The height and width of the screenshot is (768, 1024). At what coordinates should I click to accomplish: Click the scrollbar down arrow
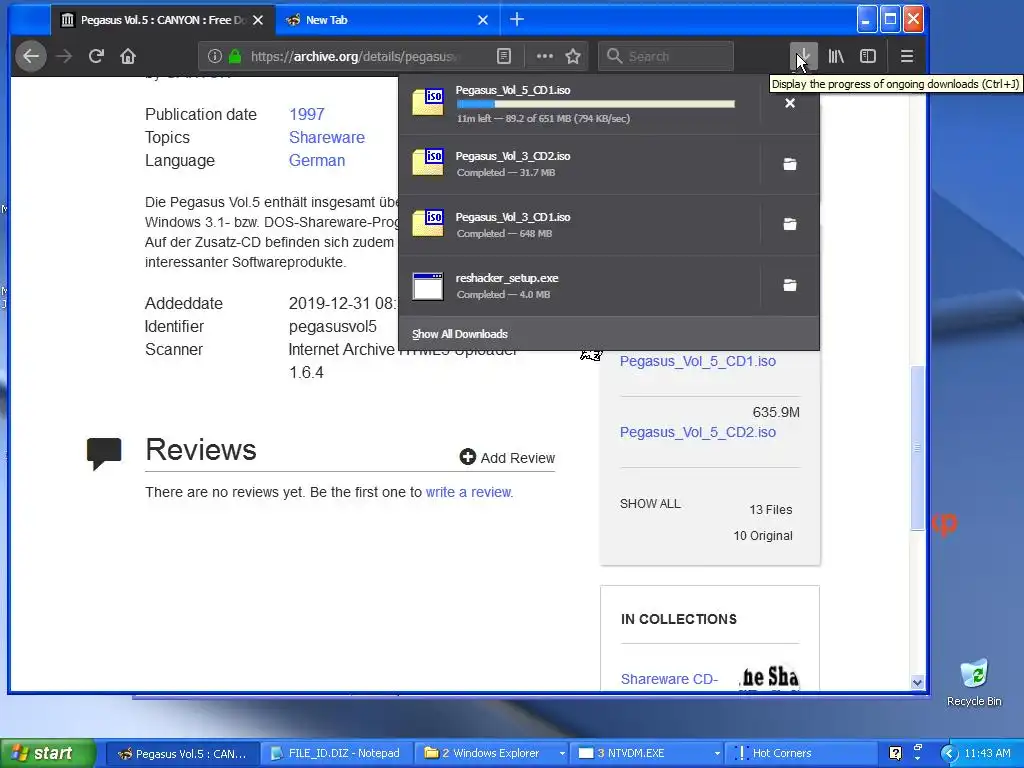pyautogui.click(x=917, y=682)
